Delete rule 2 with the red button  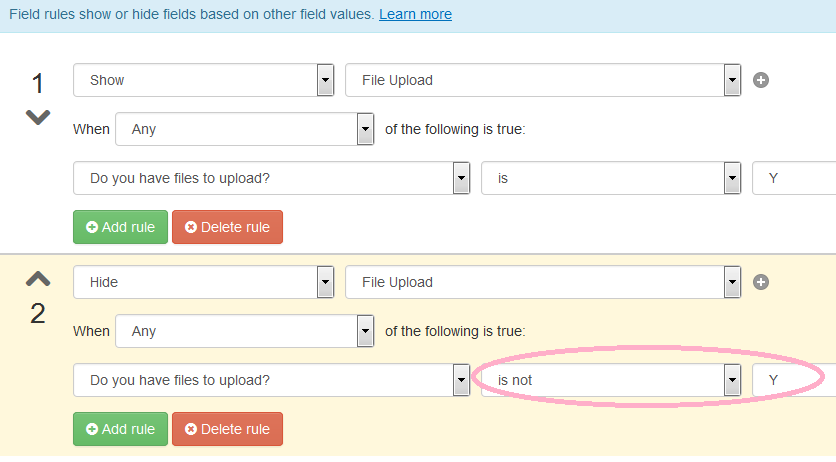228,429
